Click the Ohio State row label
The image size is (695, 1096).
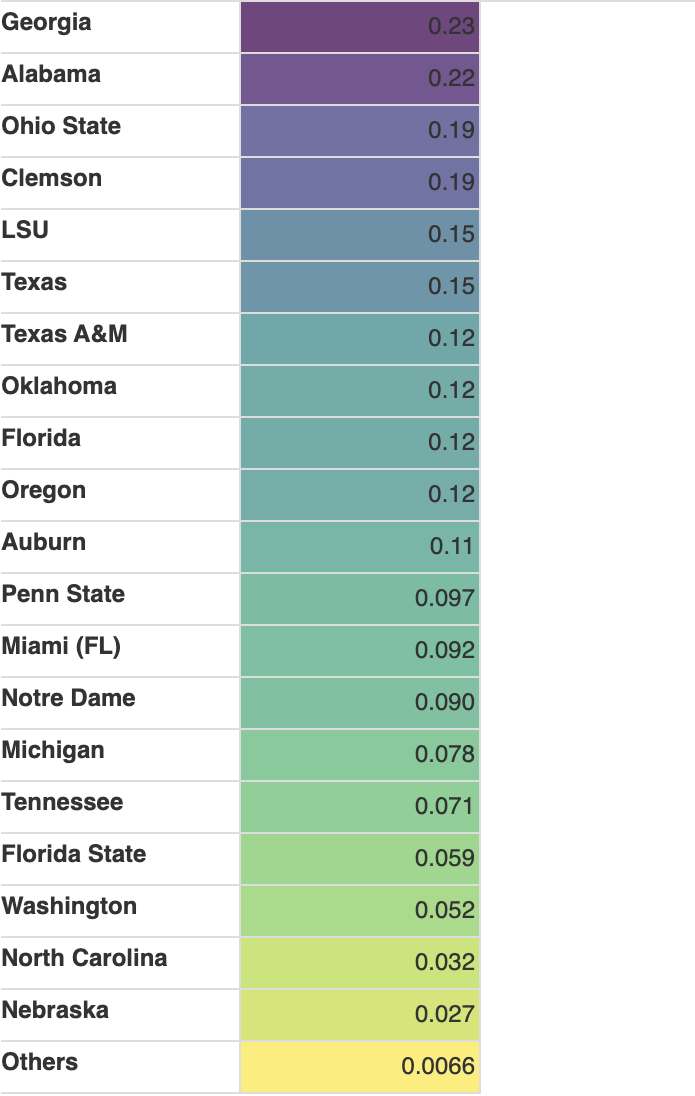click(61, 127)
